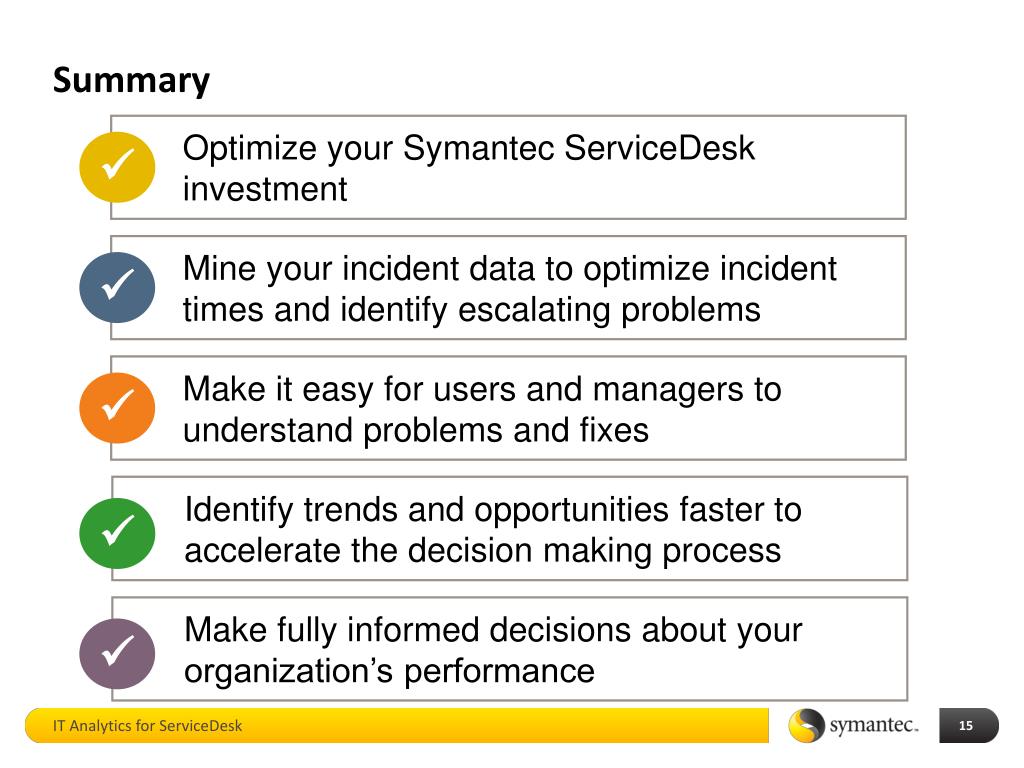Click the yellow footer bar
This screenshot has width=1024, height=768.
(x=396, y=726)
